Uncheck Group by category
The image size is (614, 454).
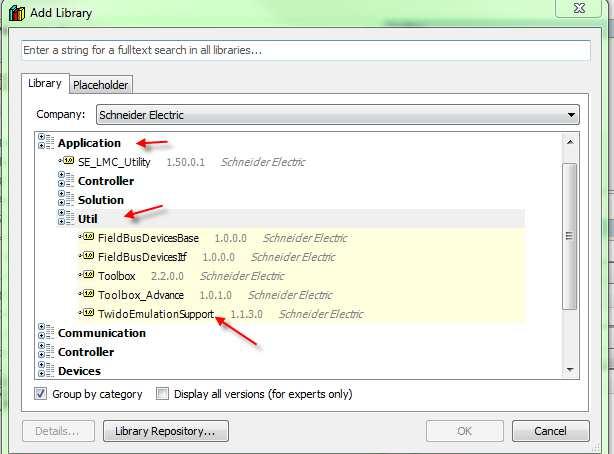(x=41, y=393)
